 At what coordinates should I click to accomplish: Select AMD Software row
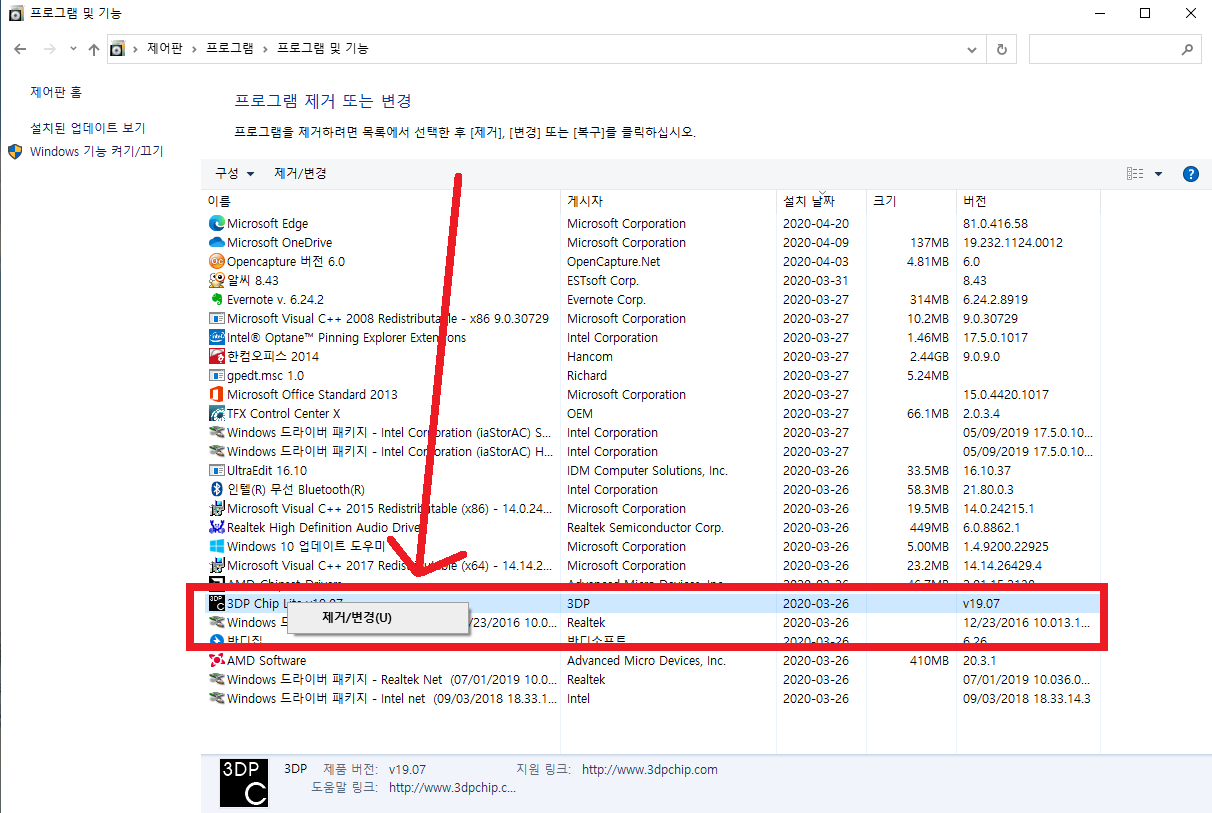coord(652,661)
